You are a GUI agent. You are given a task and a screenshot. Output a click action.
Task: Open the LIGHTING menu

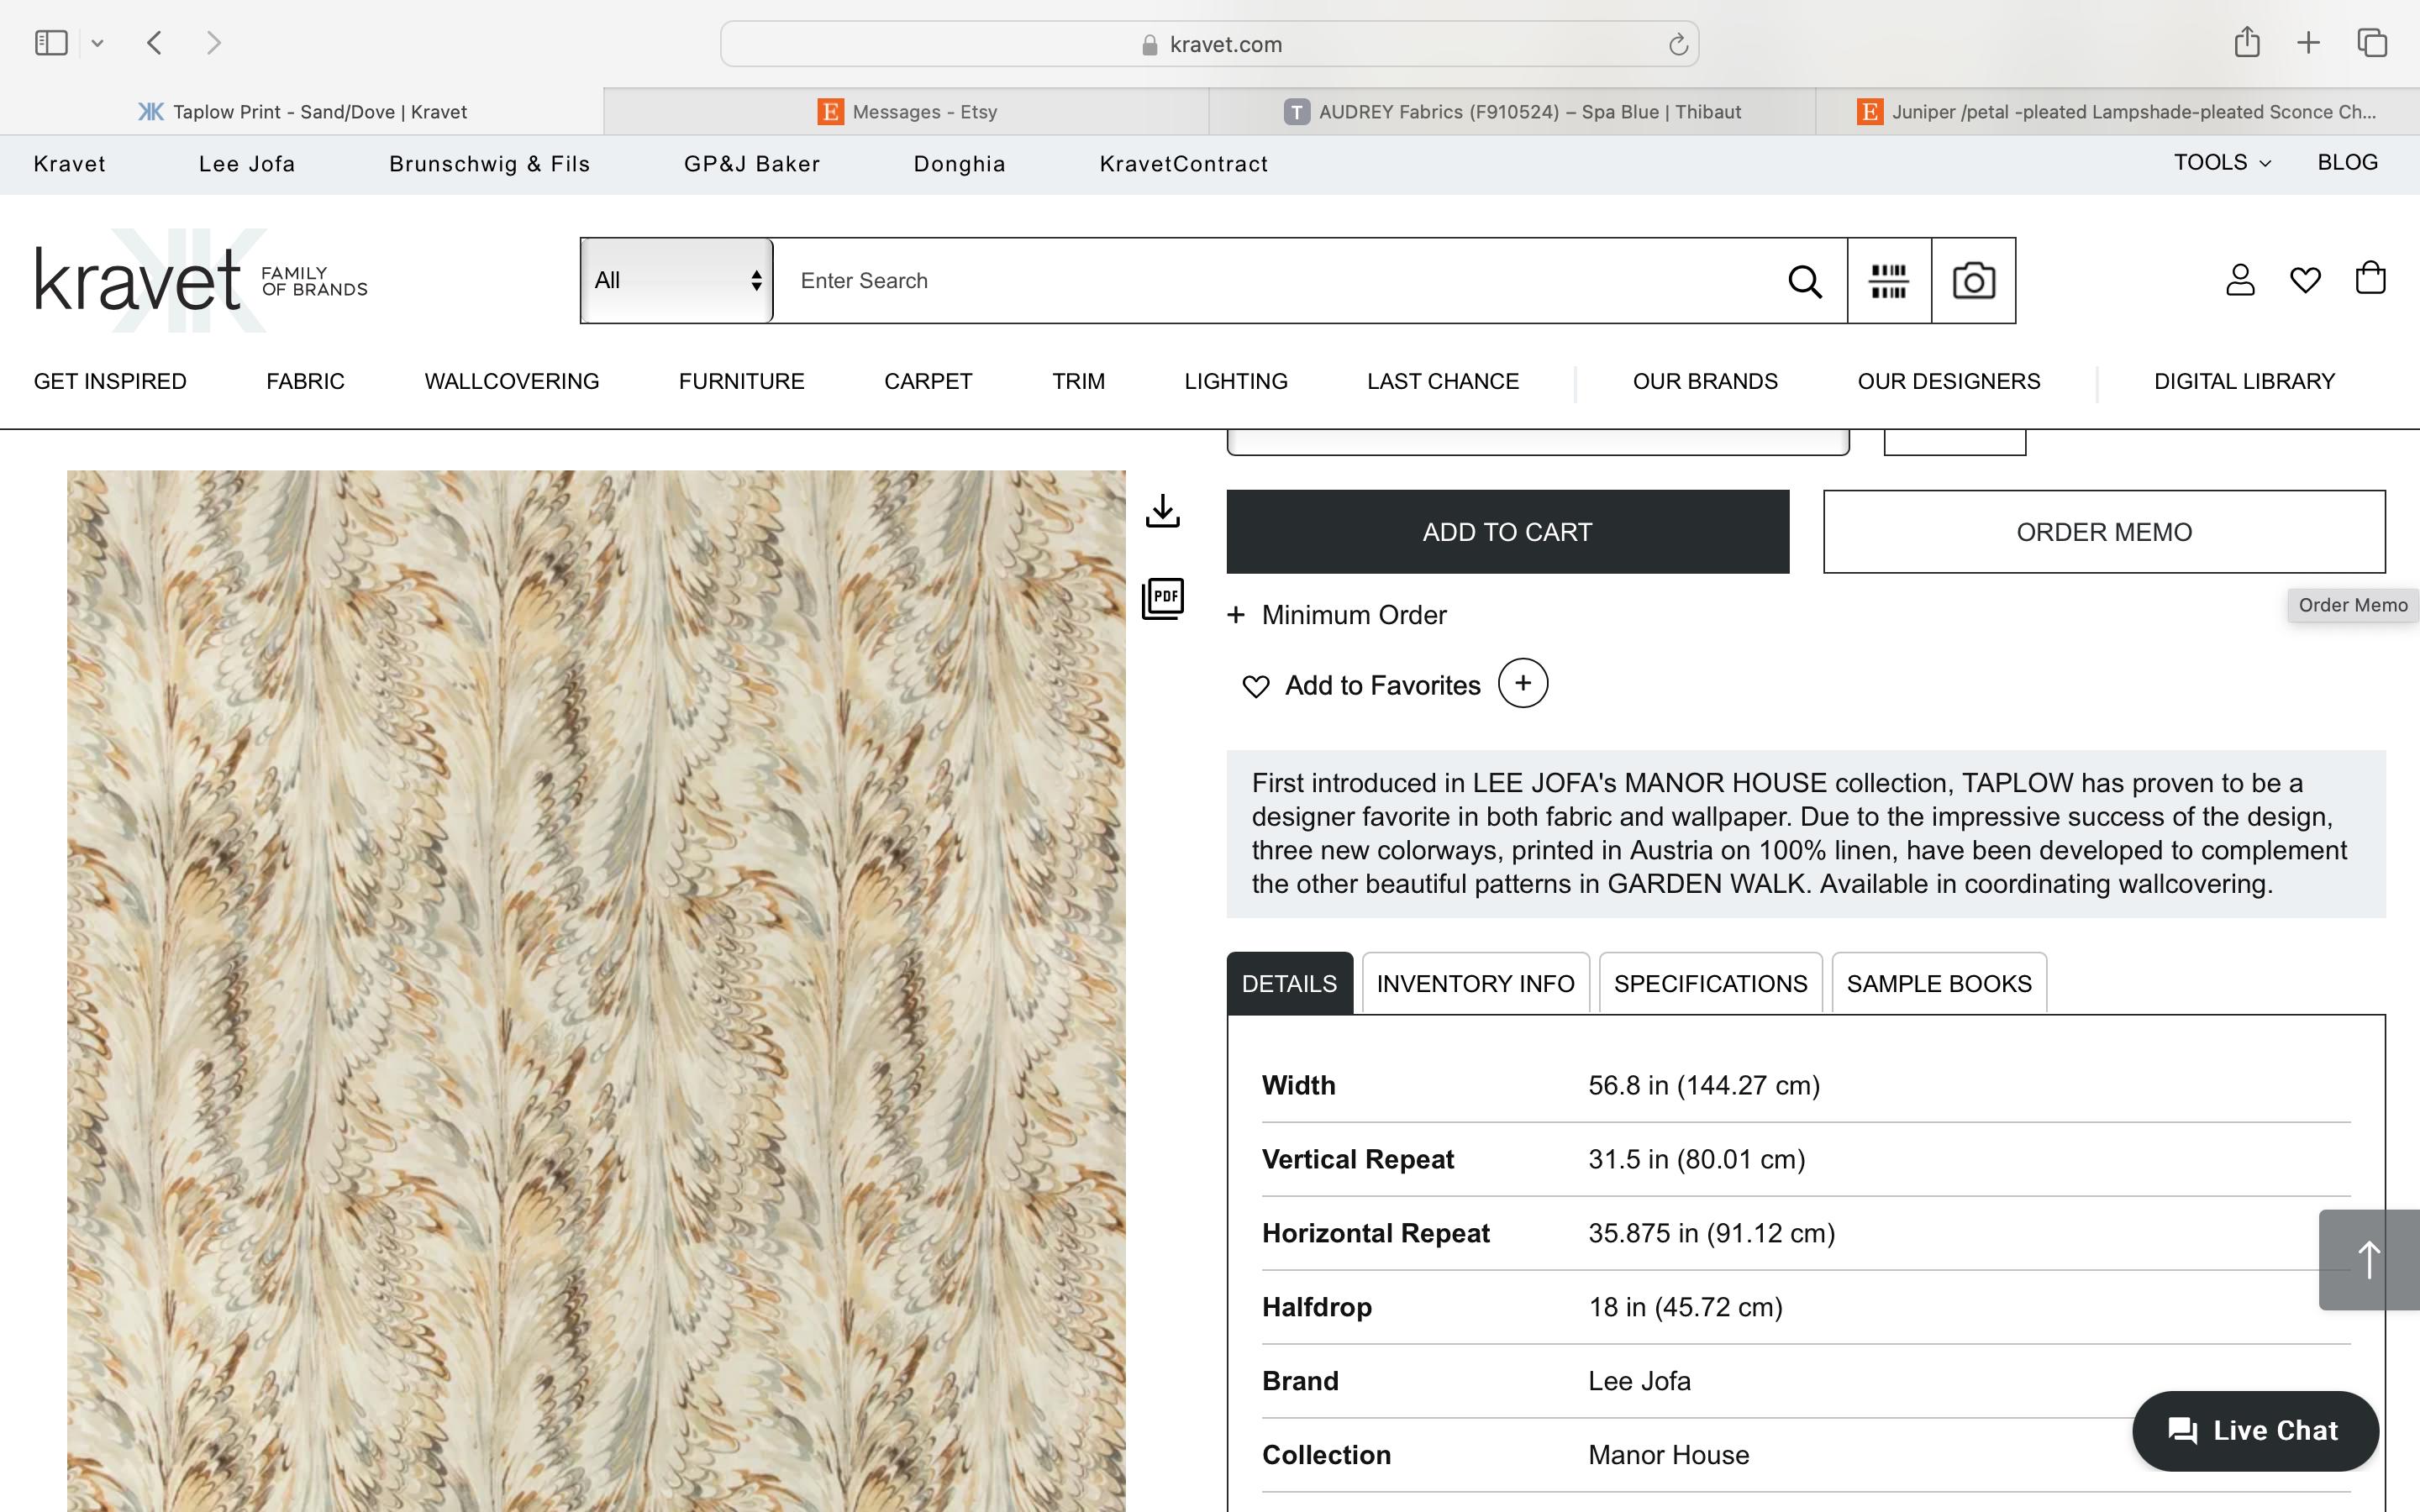pos(1236,382)
